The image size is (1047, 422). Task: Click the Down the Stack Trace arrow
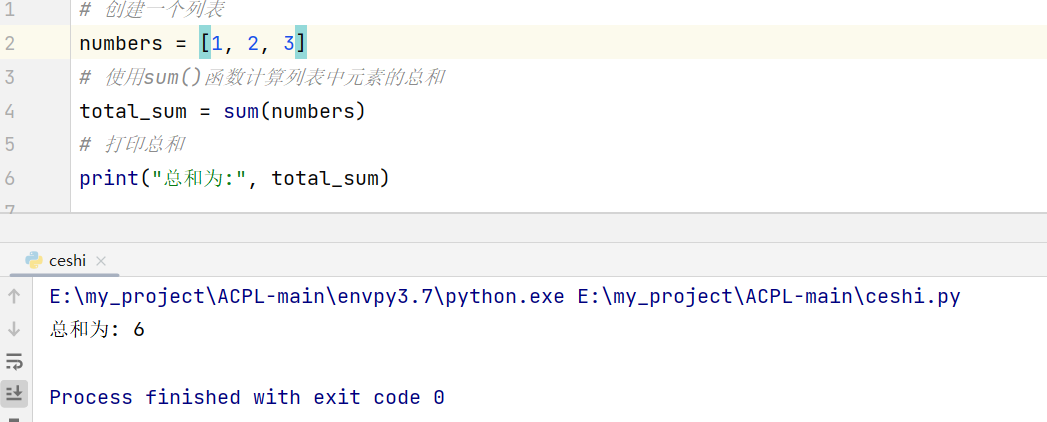[14, 328]
